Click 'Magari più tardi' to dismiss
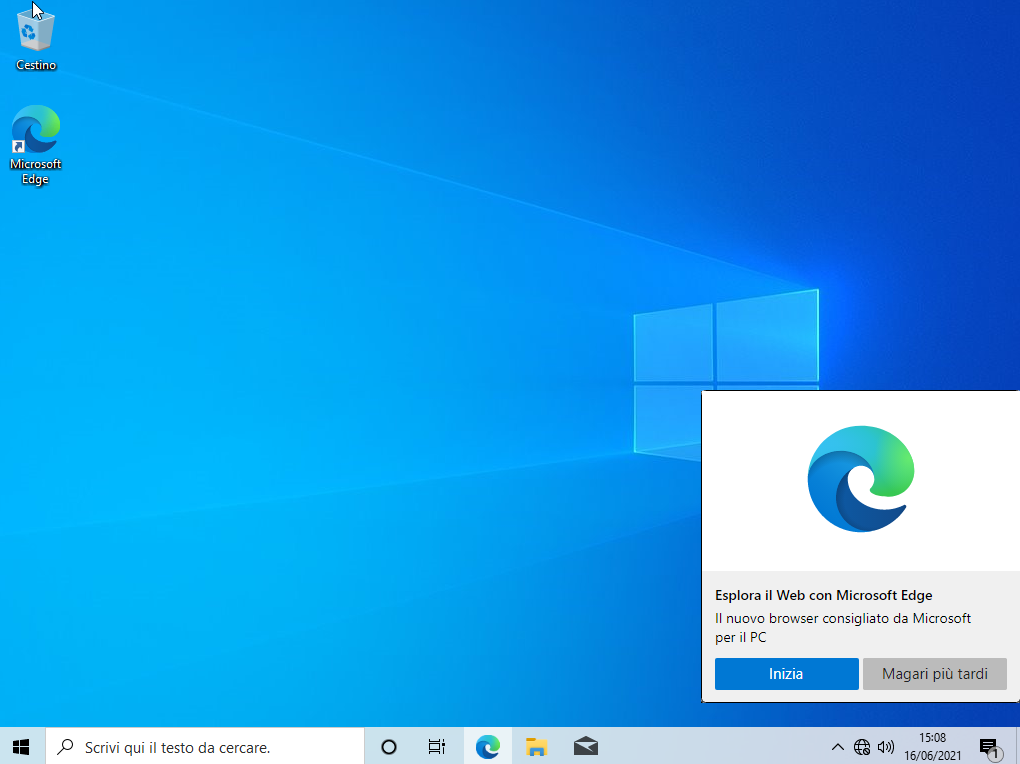The image size is (1020, 764). pyautogui.click(x=935, y=674)
